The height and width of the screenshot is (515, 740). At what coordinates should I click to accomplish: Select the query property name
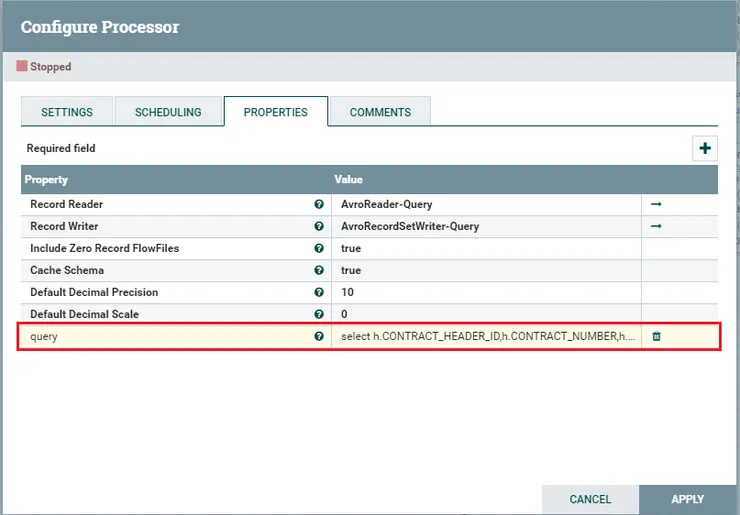(x=43, y=337)
